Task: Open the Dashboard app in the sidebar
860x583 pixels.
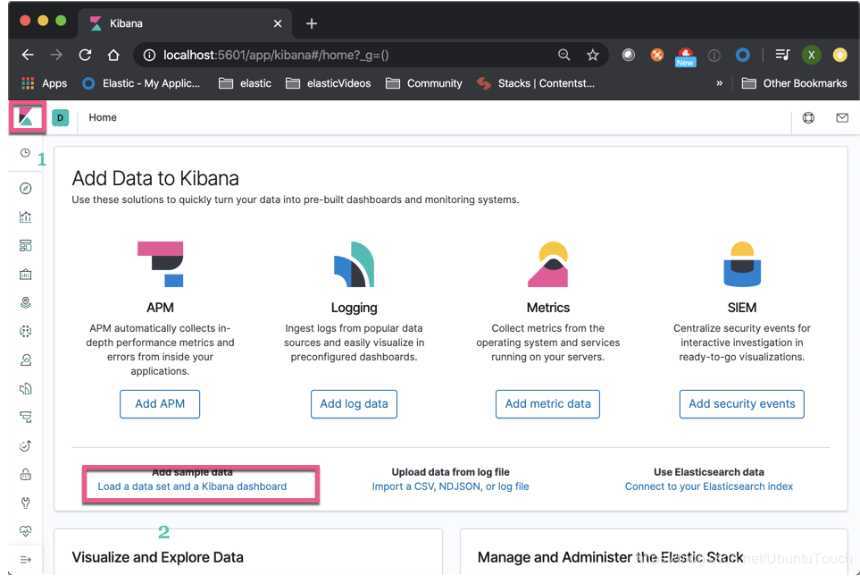Action: (25, 245)
